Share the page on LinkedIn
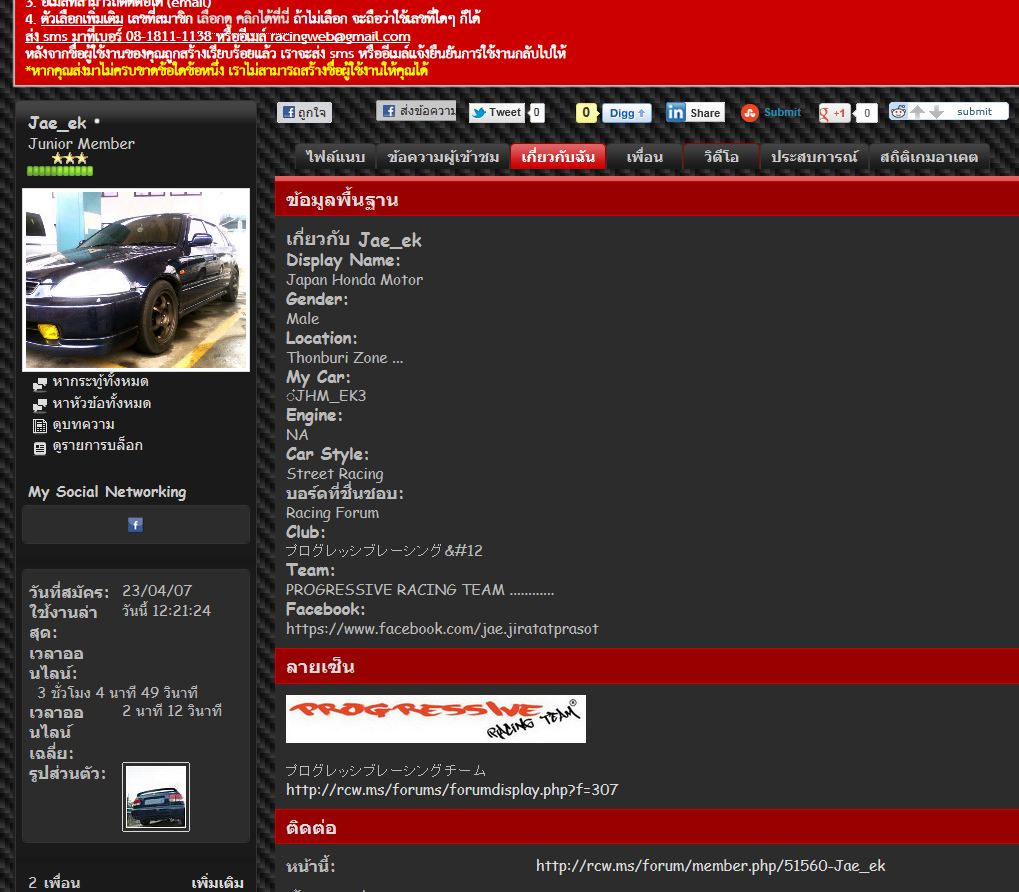Image resolution: width=1019 pixels, height=892 pixels. [x=694, y=113]
